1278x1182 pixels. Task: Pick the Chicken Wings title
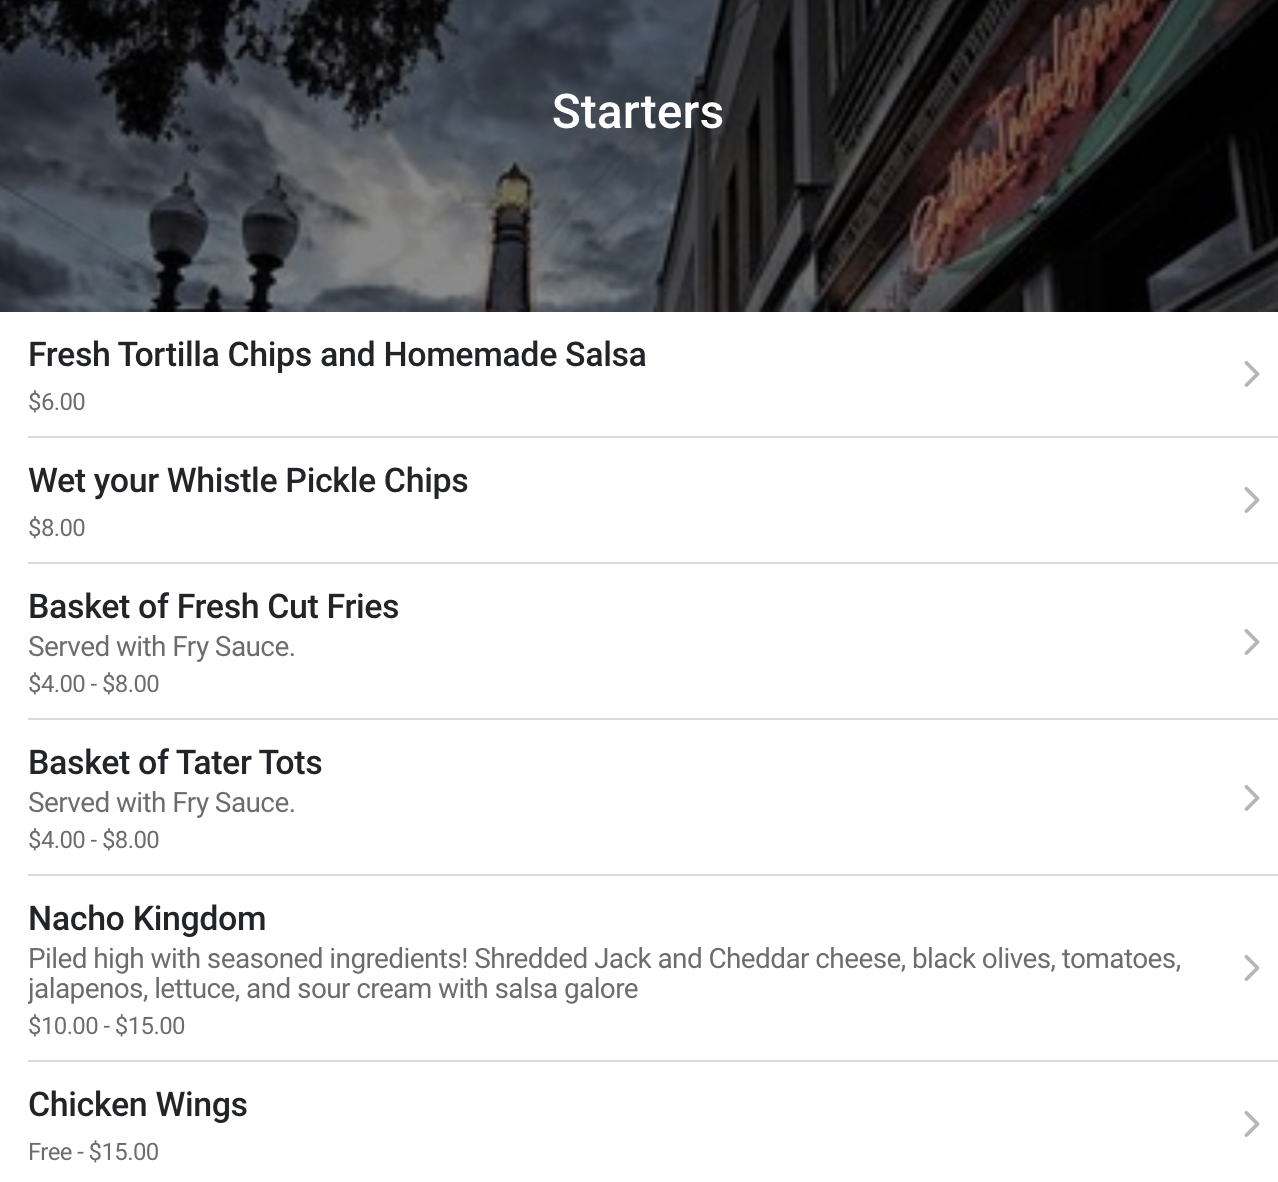[x=138, y=1105]
